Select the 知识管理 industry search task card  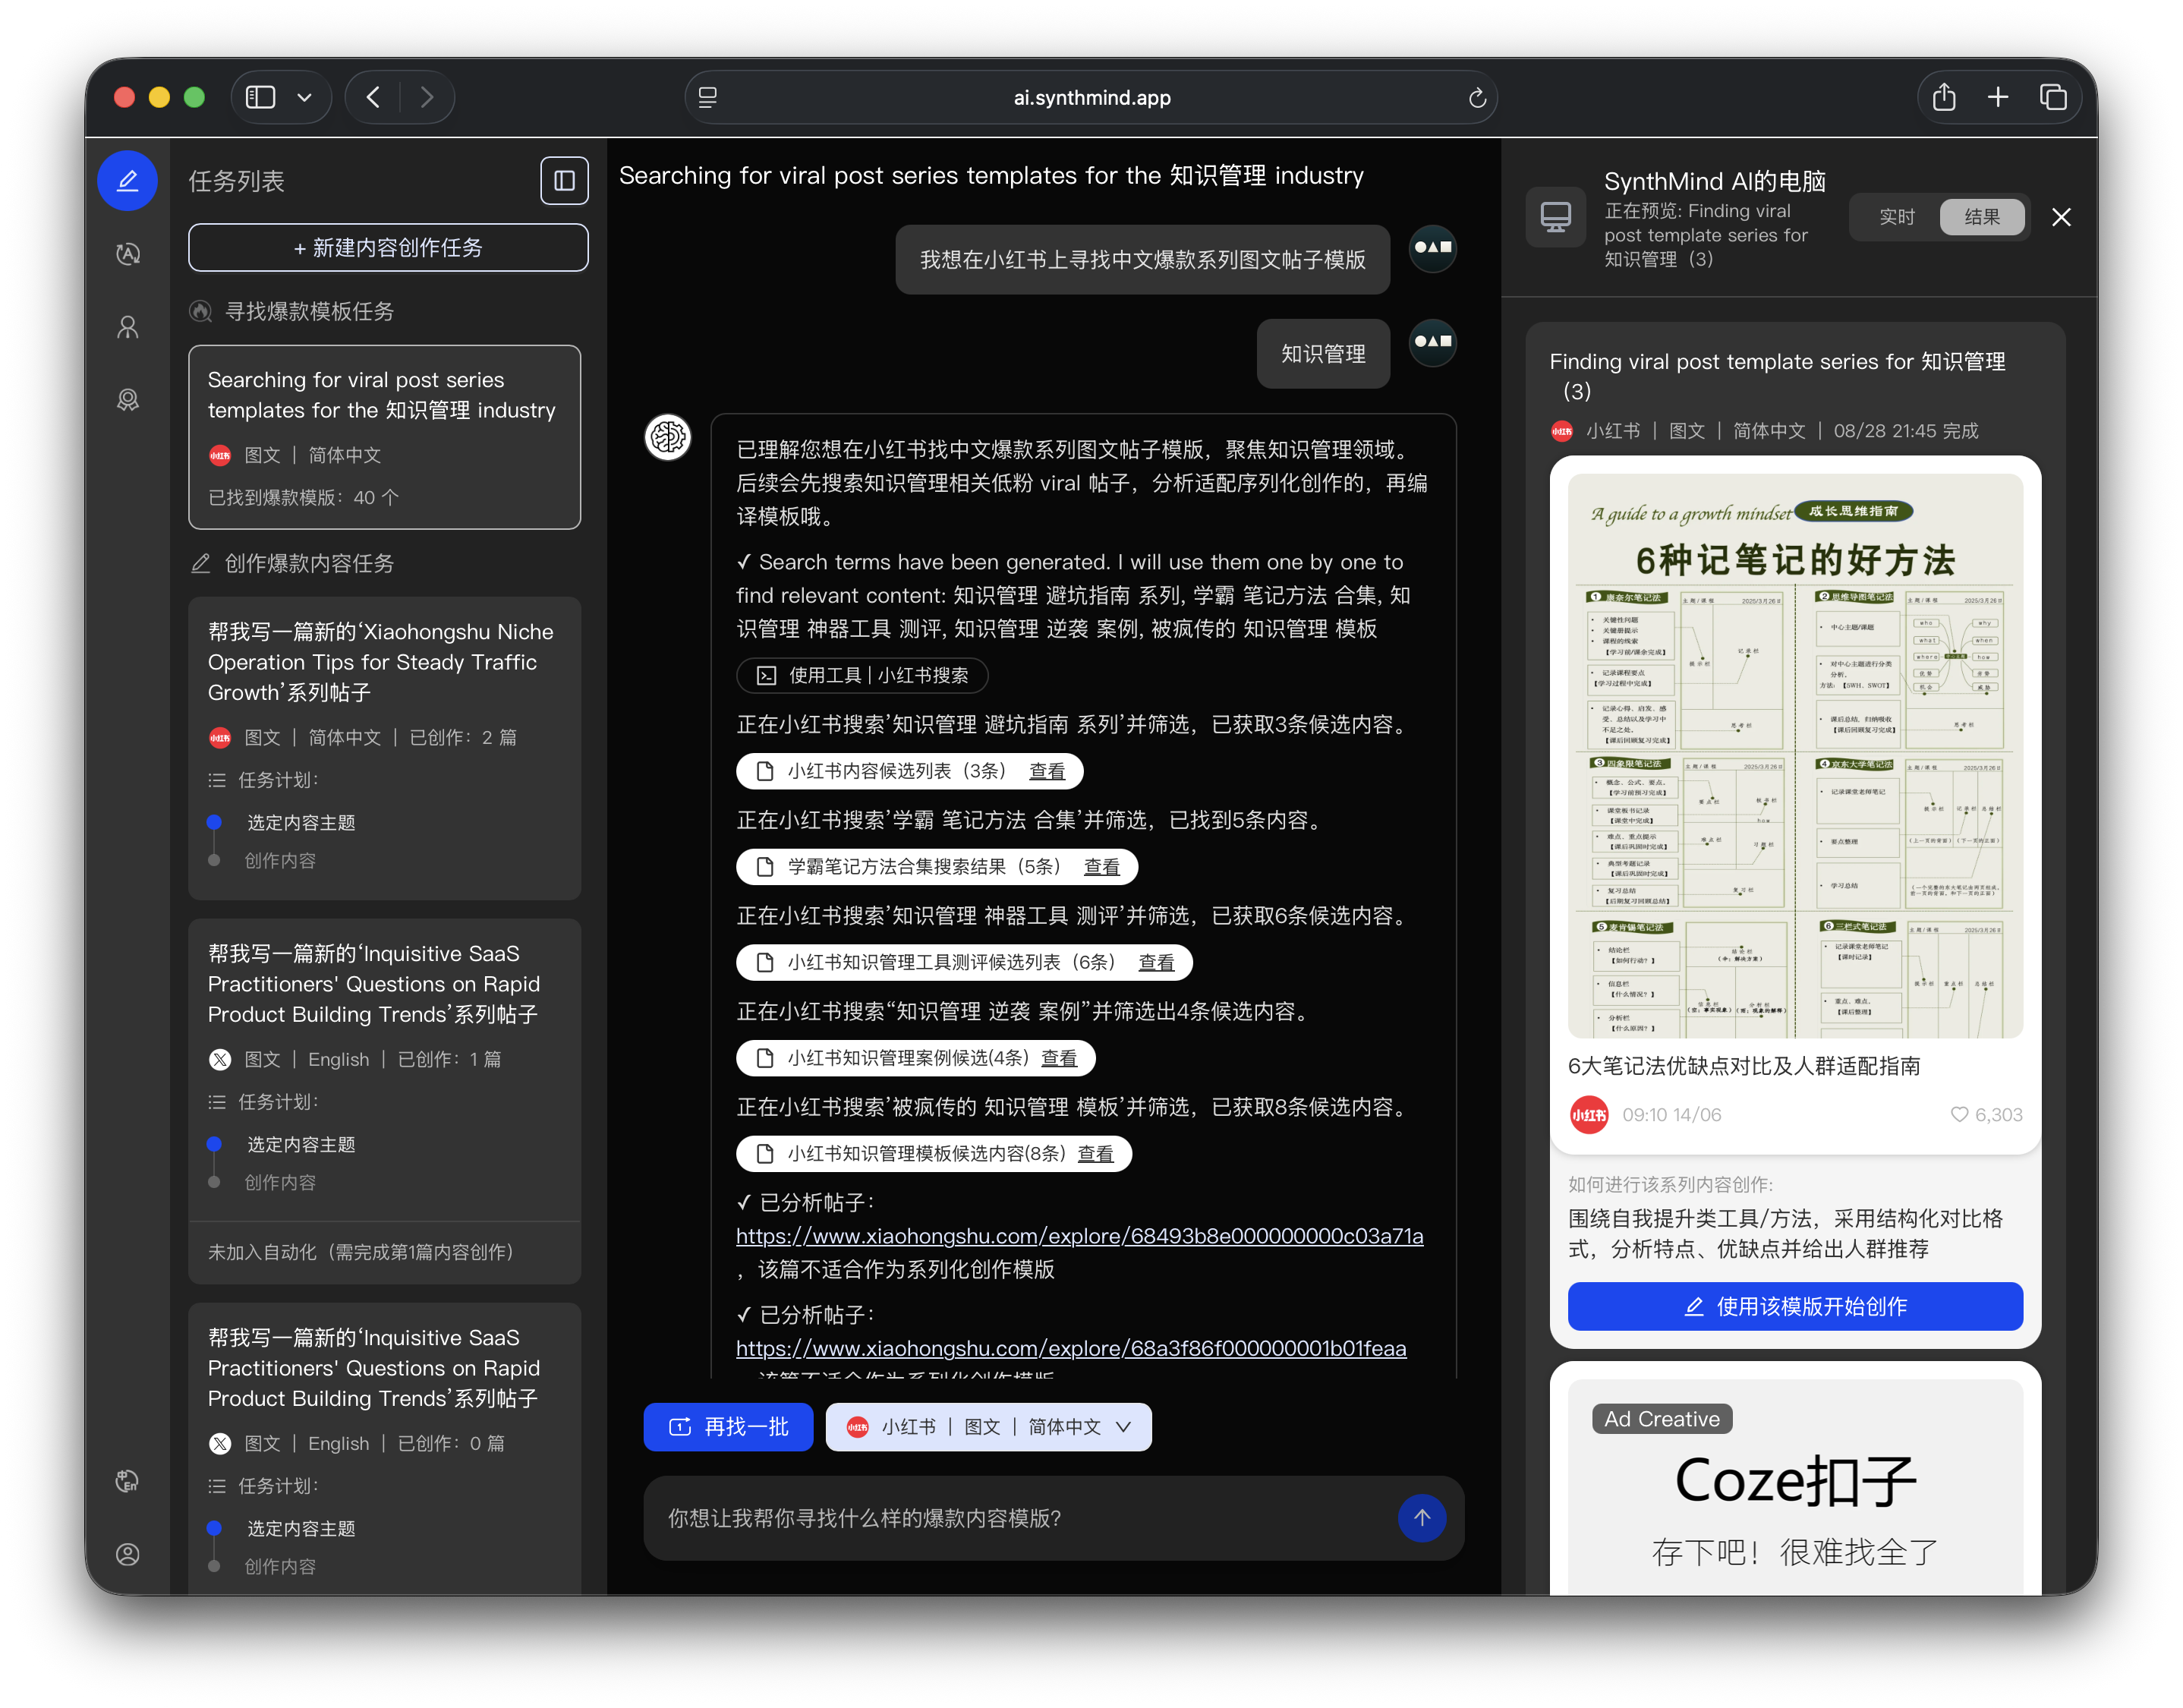(x=384, y=437)
